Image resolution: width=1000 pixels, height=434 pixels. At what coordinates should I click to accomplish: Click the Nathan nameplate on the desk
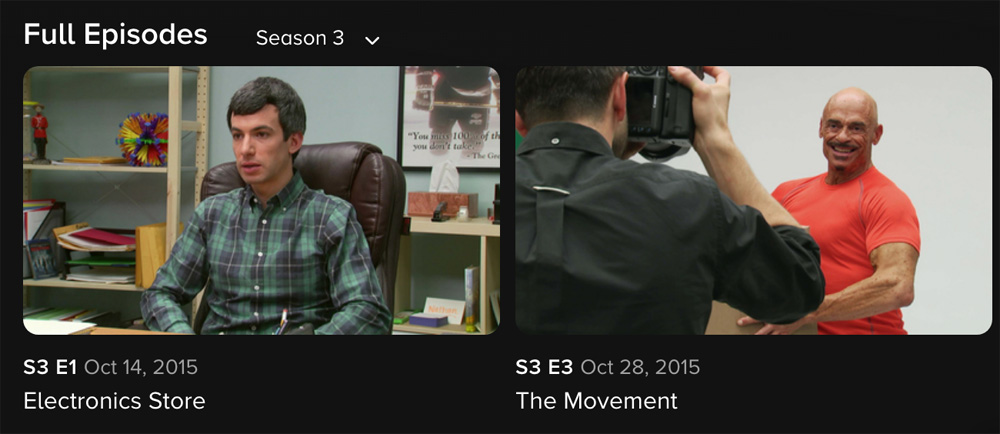(443, 311)
